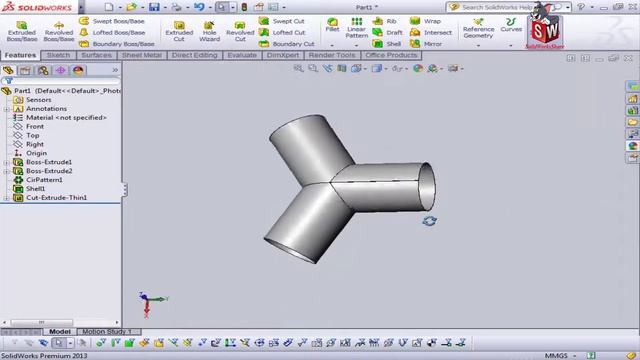Rebuild the model with traffic light icon
This screenshot has width=640, height=360.
(244, 7)
